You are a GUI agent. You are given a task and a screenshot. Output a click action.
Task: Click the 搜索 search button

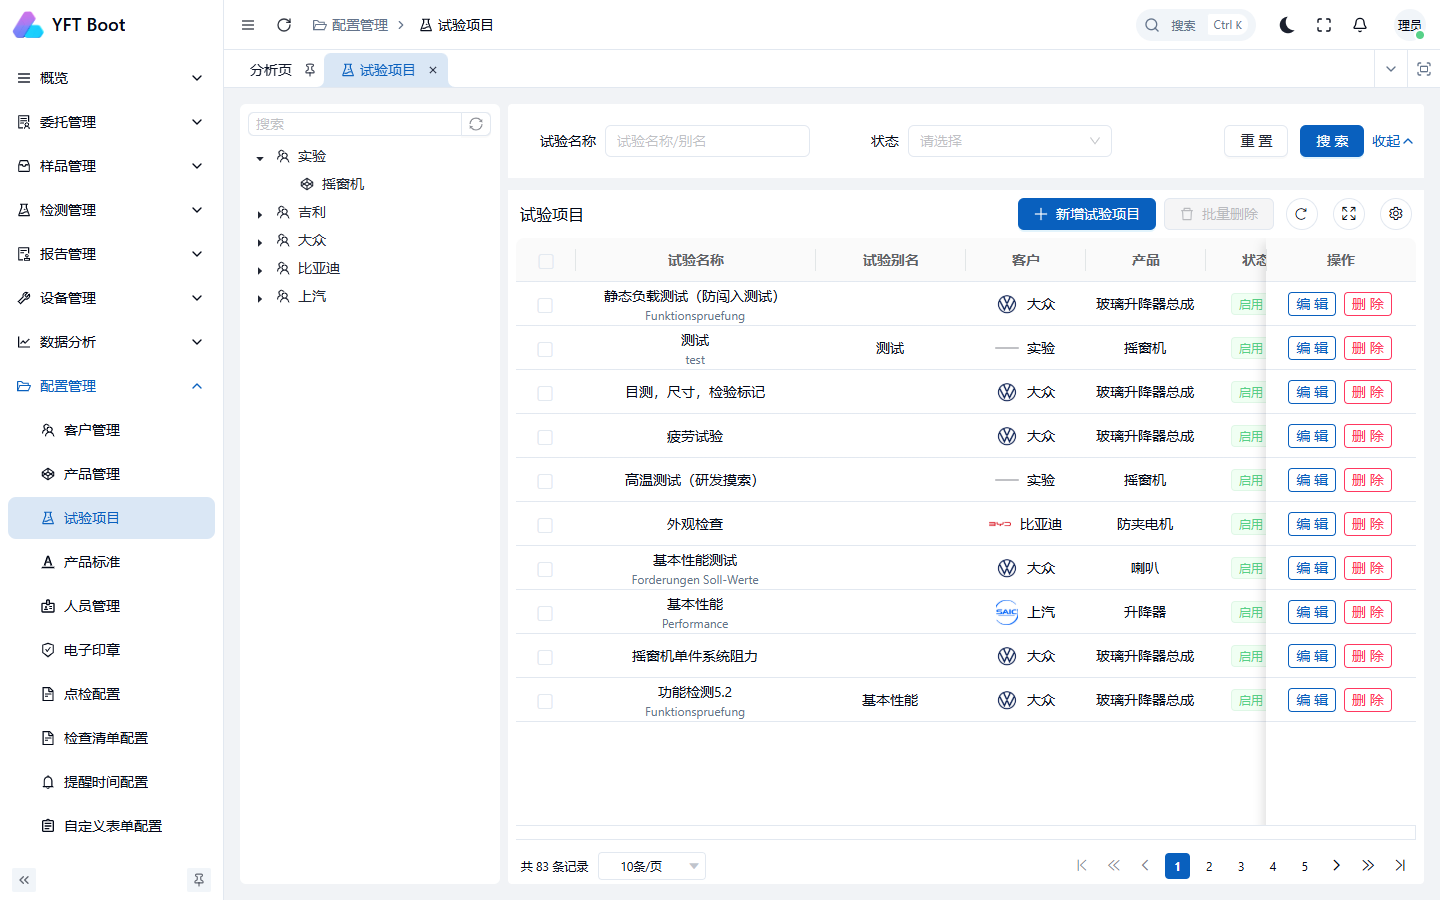(1332, 141)
